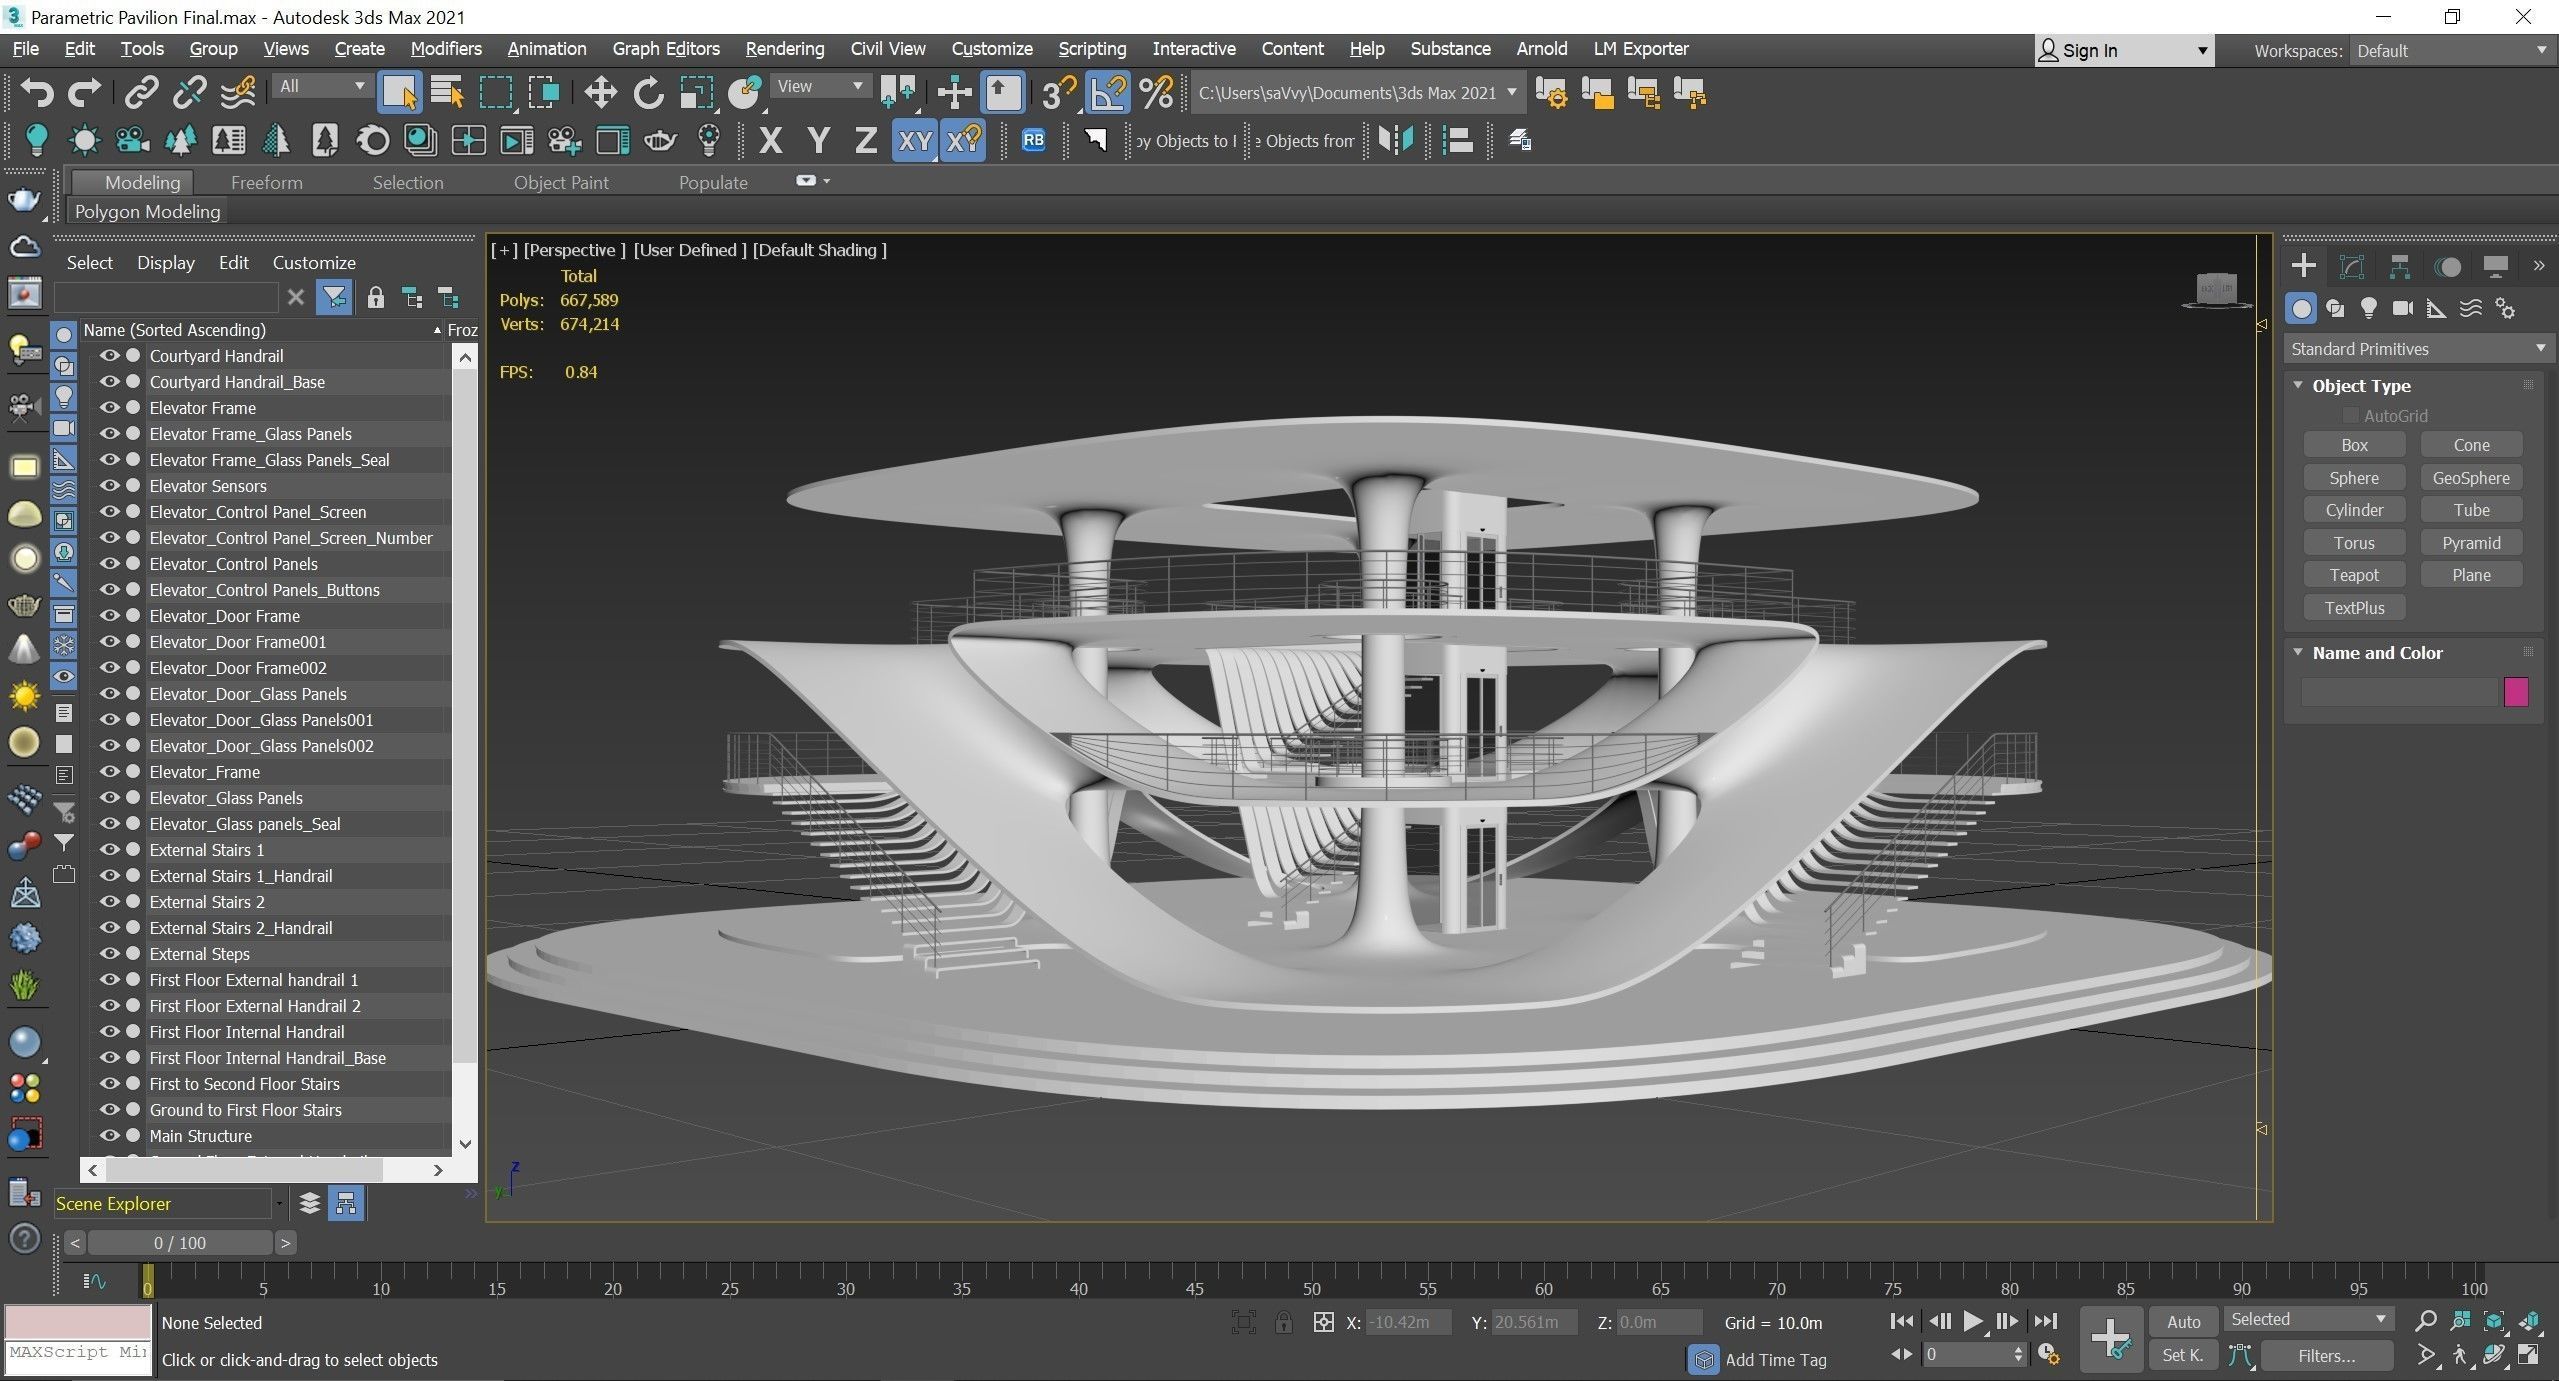Open the Motion command panel tab
Image resolution: width=2559 pixels, height=1381 pixels.
[x=2448, y=266]
